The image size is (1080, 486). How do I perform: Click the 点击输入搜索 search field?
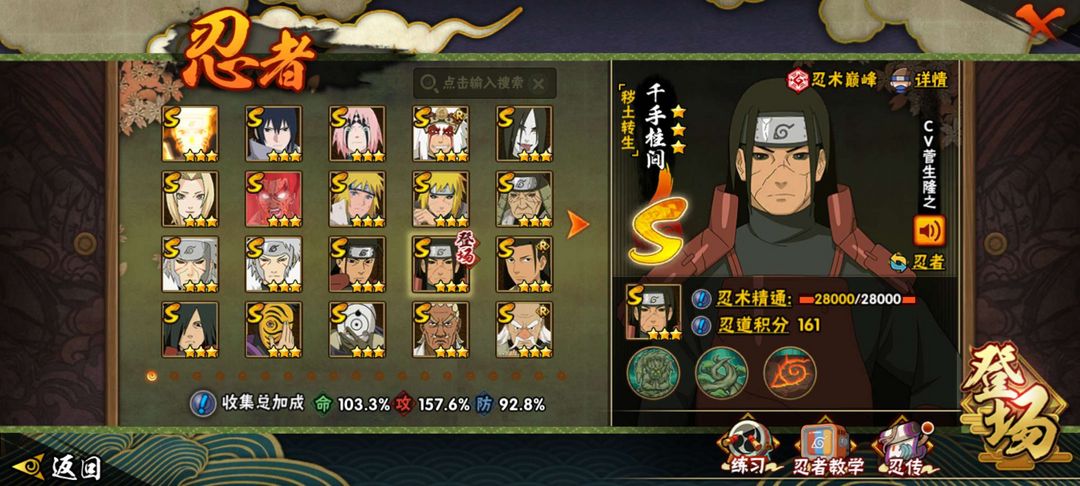click(x=485, y=83)
